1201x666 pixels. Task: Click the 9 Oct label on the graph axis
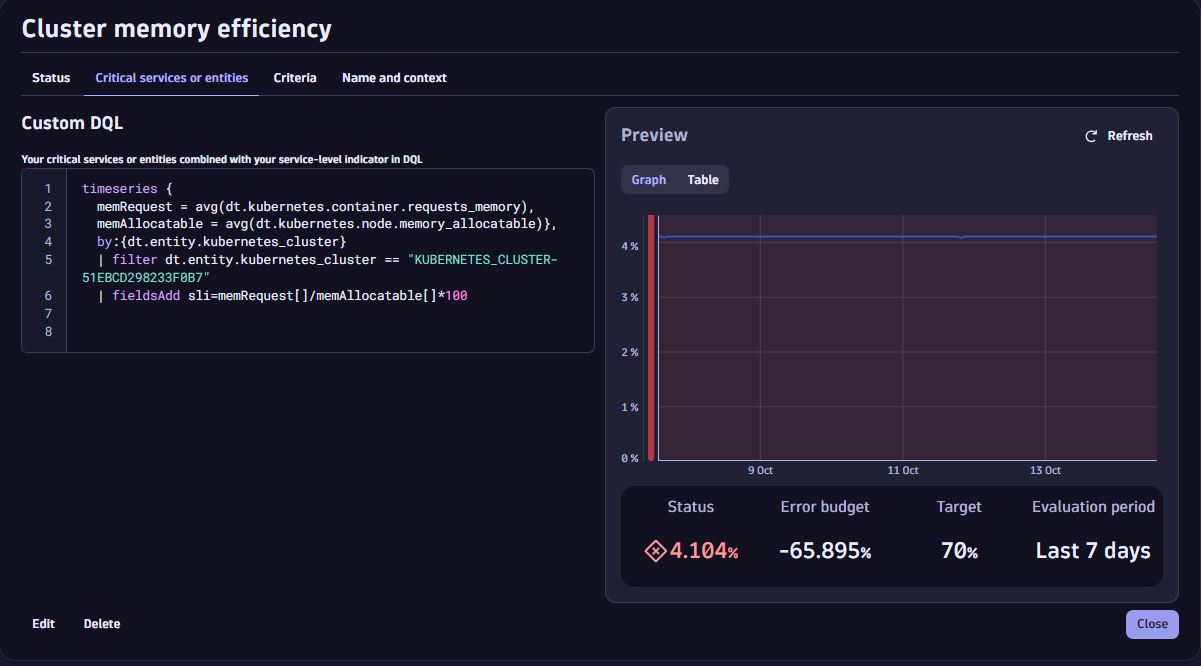coord(760,470)
